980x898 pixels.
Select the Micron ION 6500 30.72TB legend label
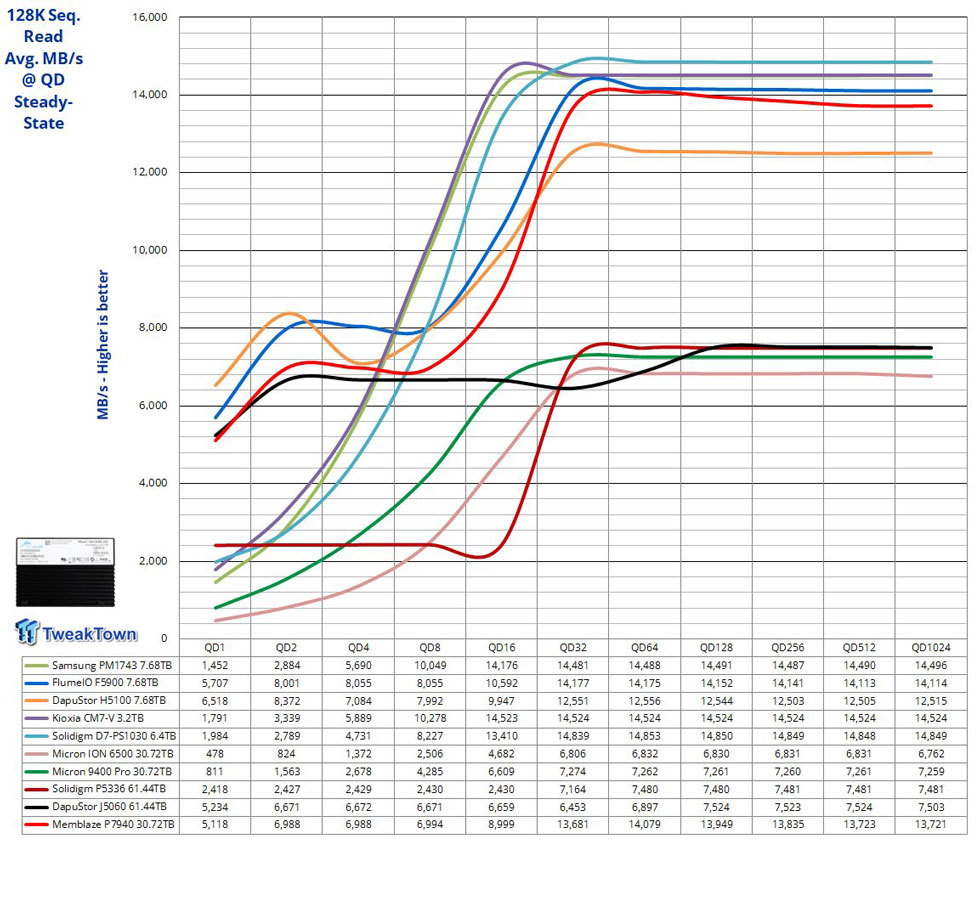112,754
